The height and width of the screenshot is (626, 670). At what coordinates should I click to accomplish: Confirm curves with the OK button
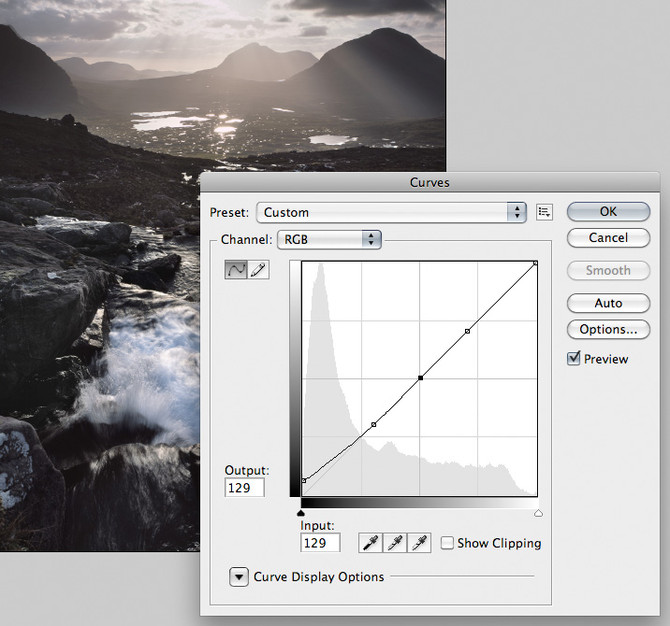click(x=608, y=212)
